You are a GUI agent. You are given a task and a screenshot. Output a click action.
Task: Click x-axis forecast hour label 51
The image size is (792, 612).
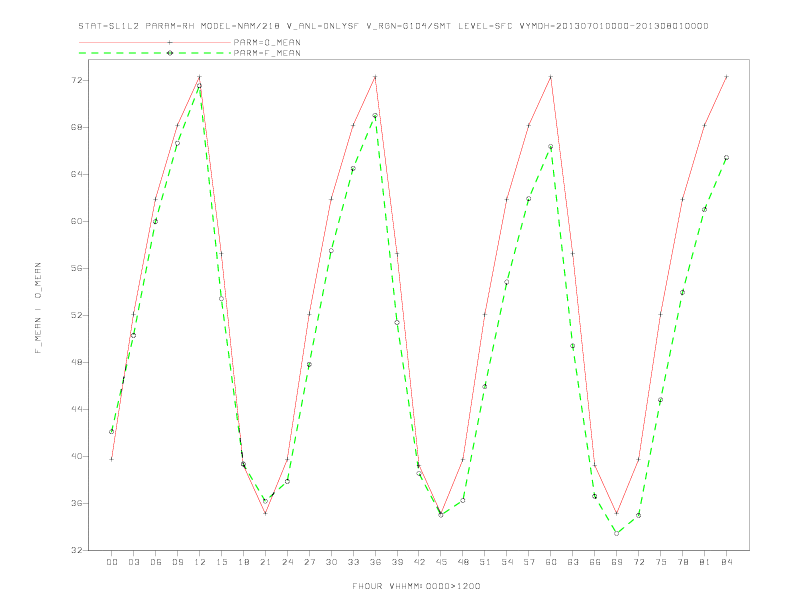[485, 562]
